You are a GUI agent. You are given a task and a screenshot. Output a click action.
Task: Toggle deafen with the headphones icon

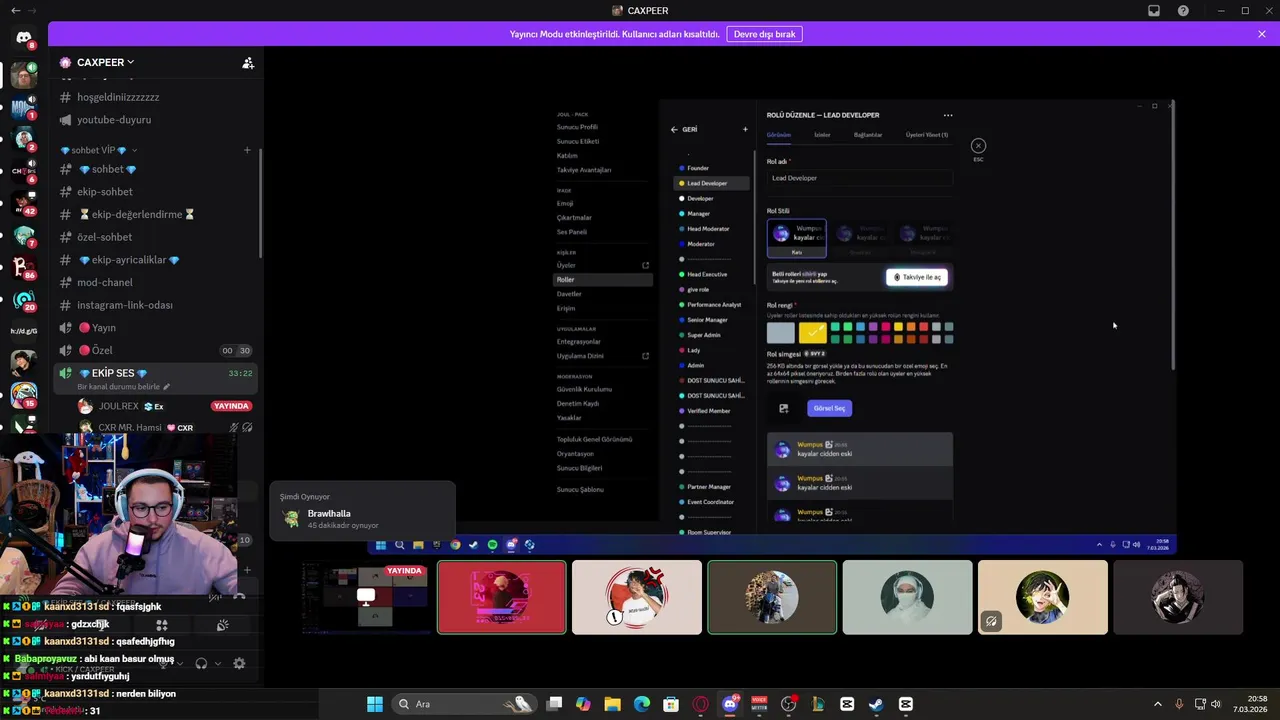click(x=201, y=663)
